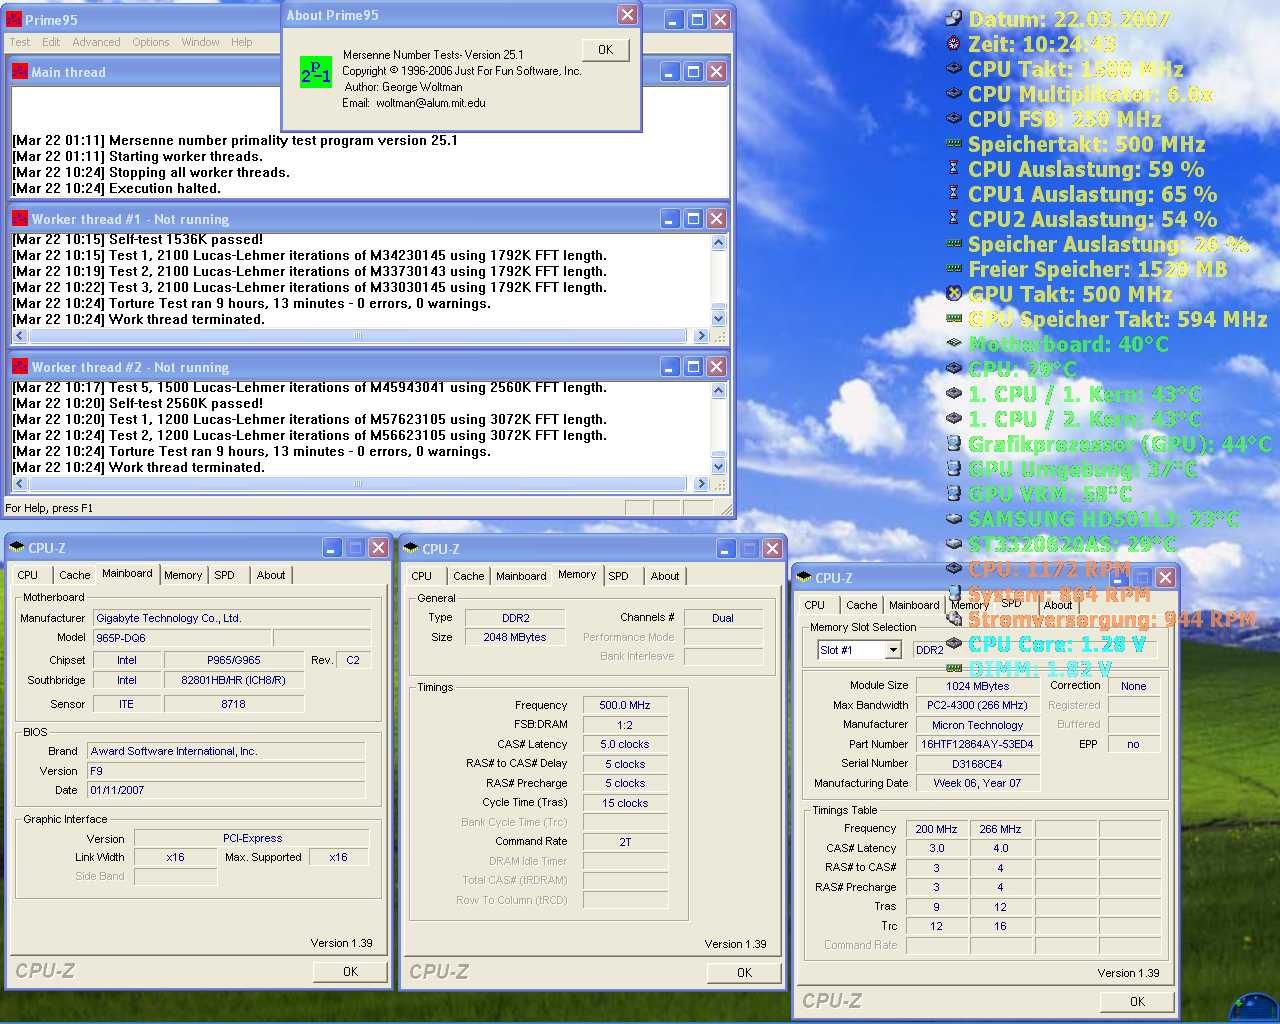Click OK in CPU-Z Mainboard window

[x=351, y=971]
